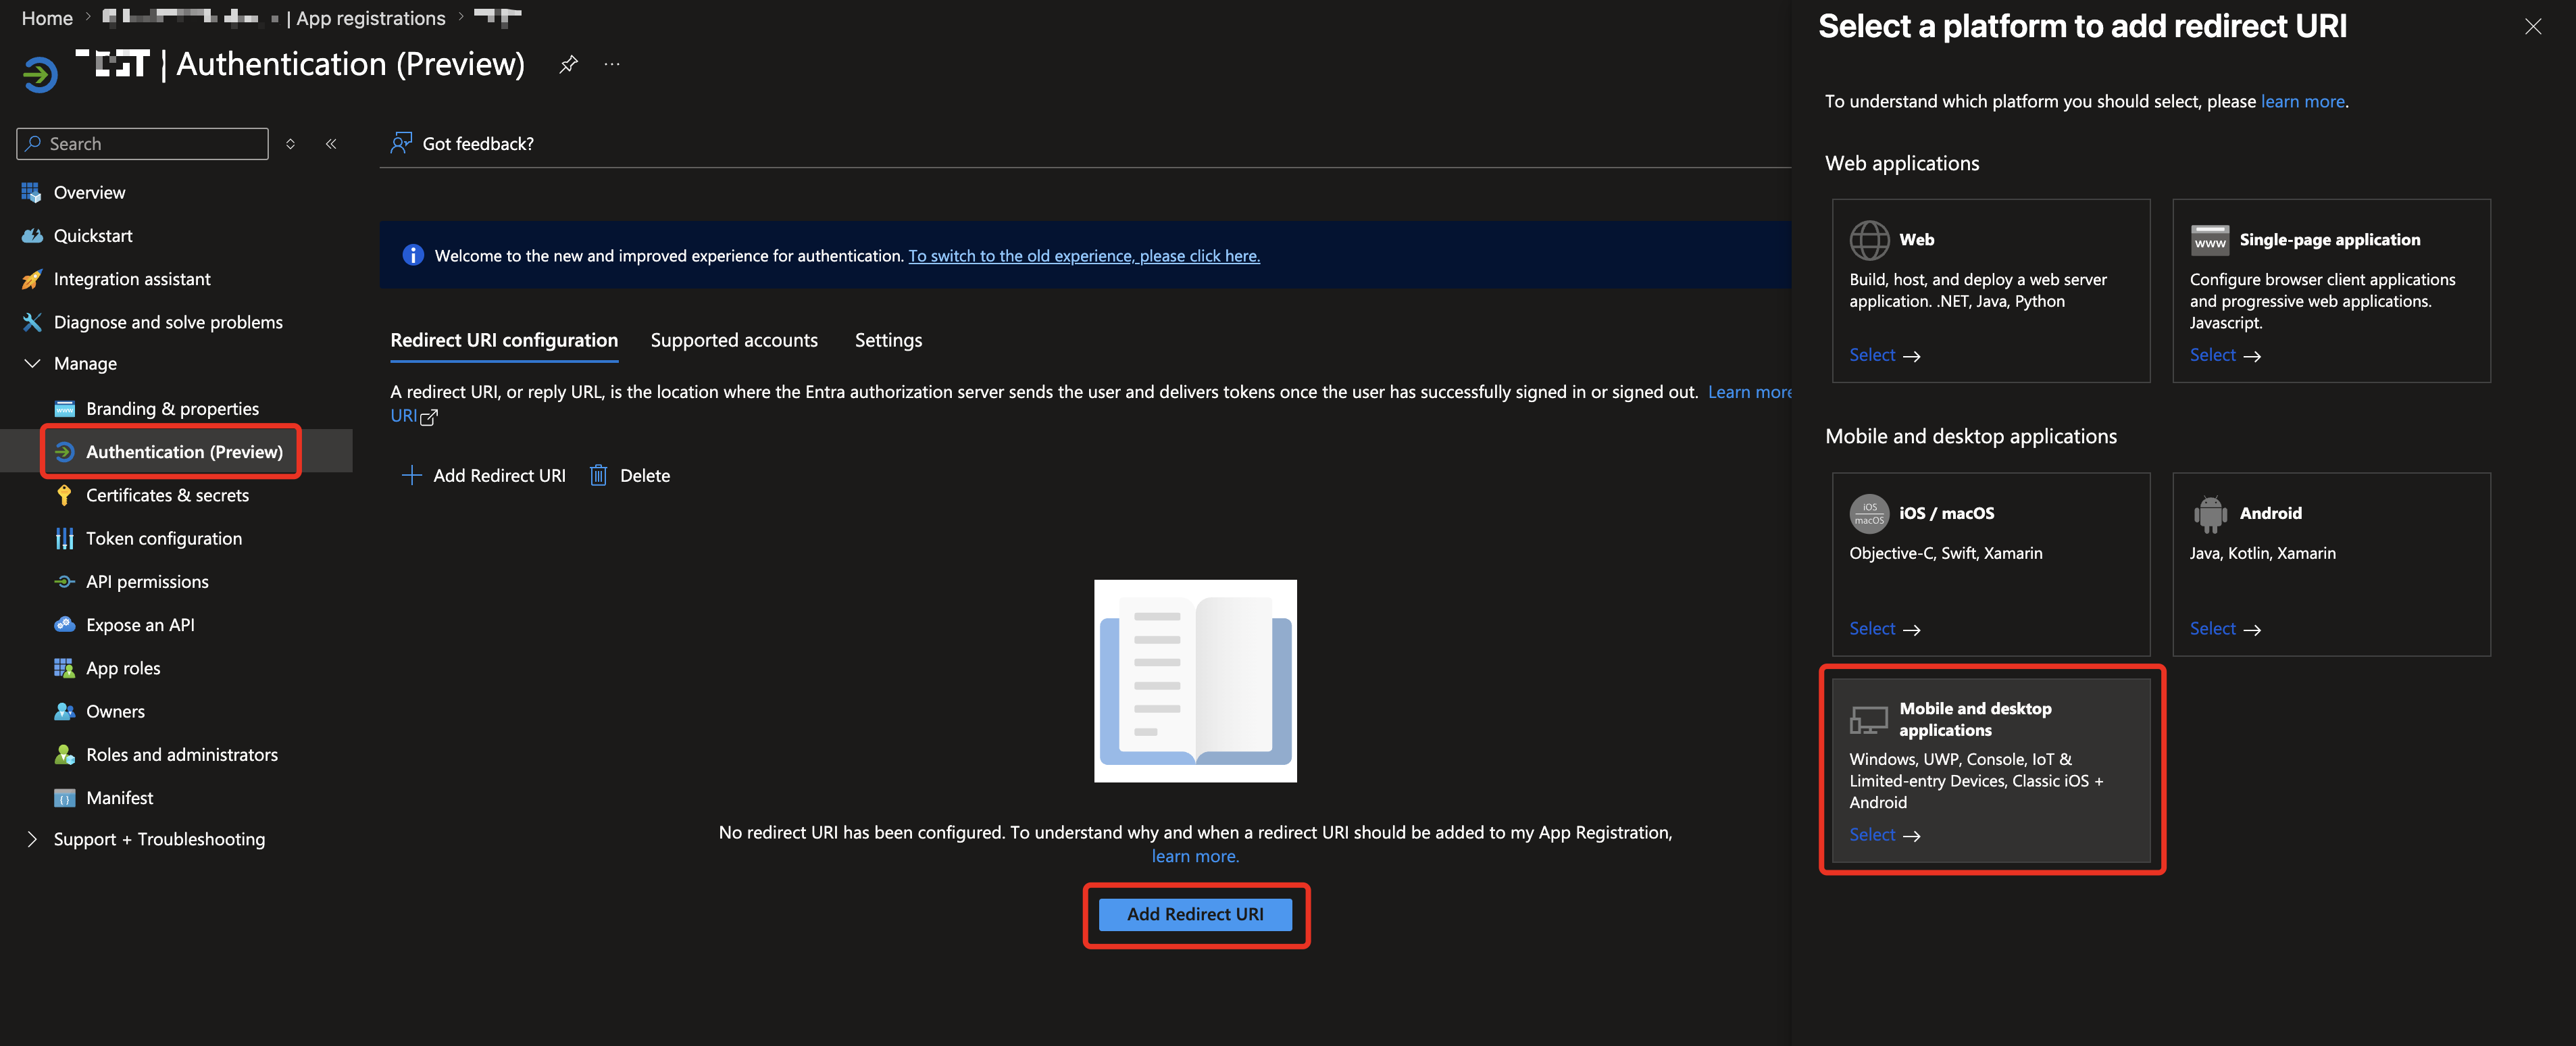Click the Authentication app logo in header
The width and height of the screenshot is (2576, 1046).
pyautogui.click(x=40, y=74)
